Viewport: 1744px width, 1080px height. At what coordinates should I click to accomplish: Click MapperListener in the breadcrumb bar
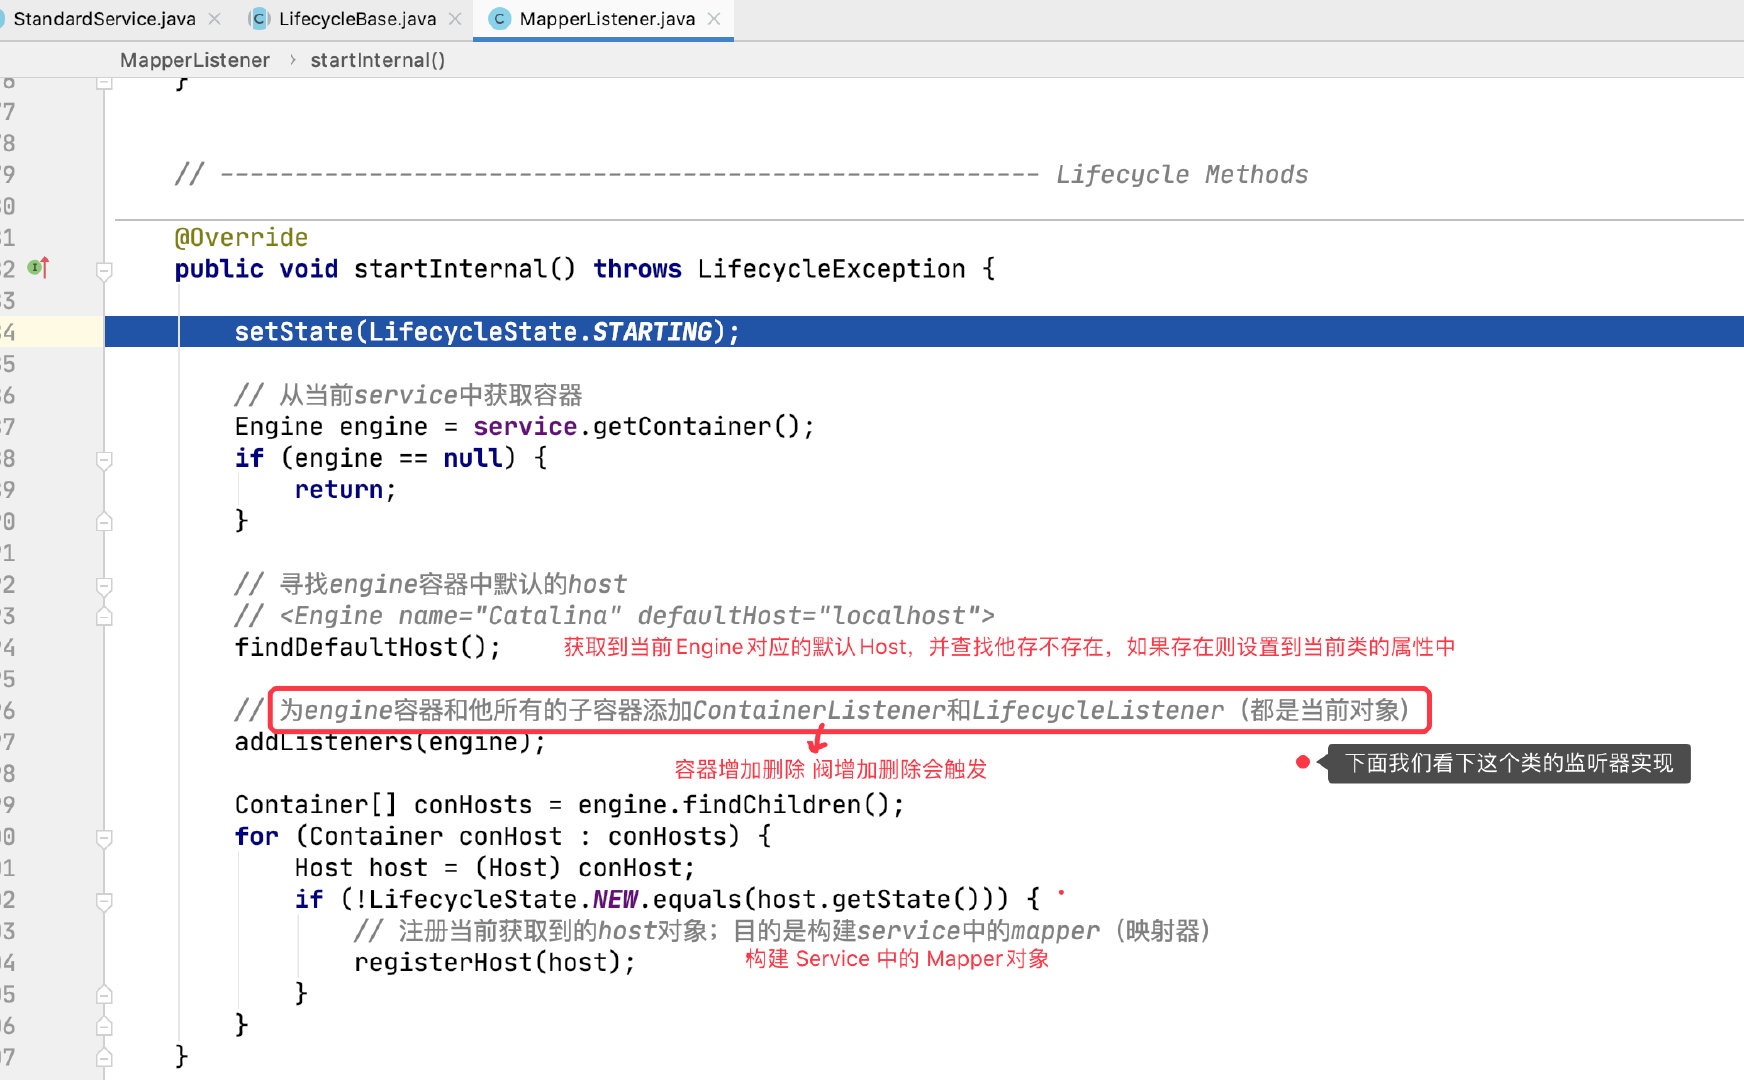coord(195,60)
